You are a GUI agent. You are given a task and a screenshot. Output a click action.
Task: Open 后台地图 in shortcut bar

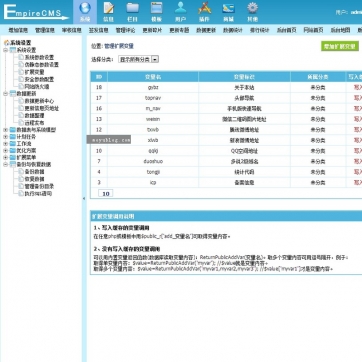[x=340, y=30]
